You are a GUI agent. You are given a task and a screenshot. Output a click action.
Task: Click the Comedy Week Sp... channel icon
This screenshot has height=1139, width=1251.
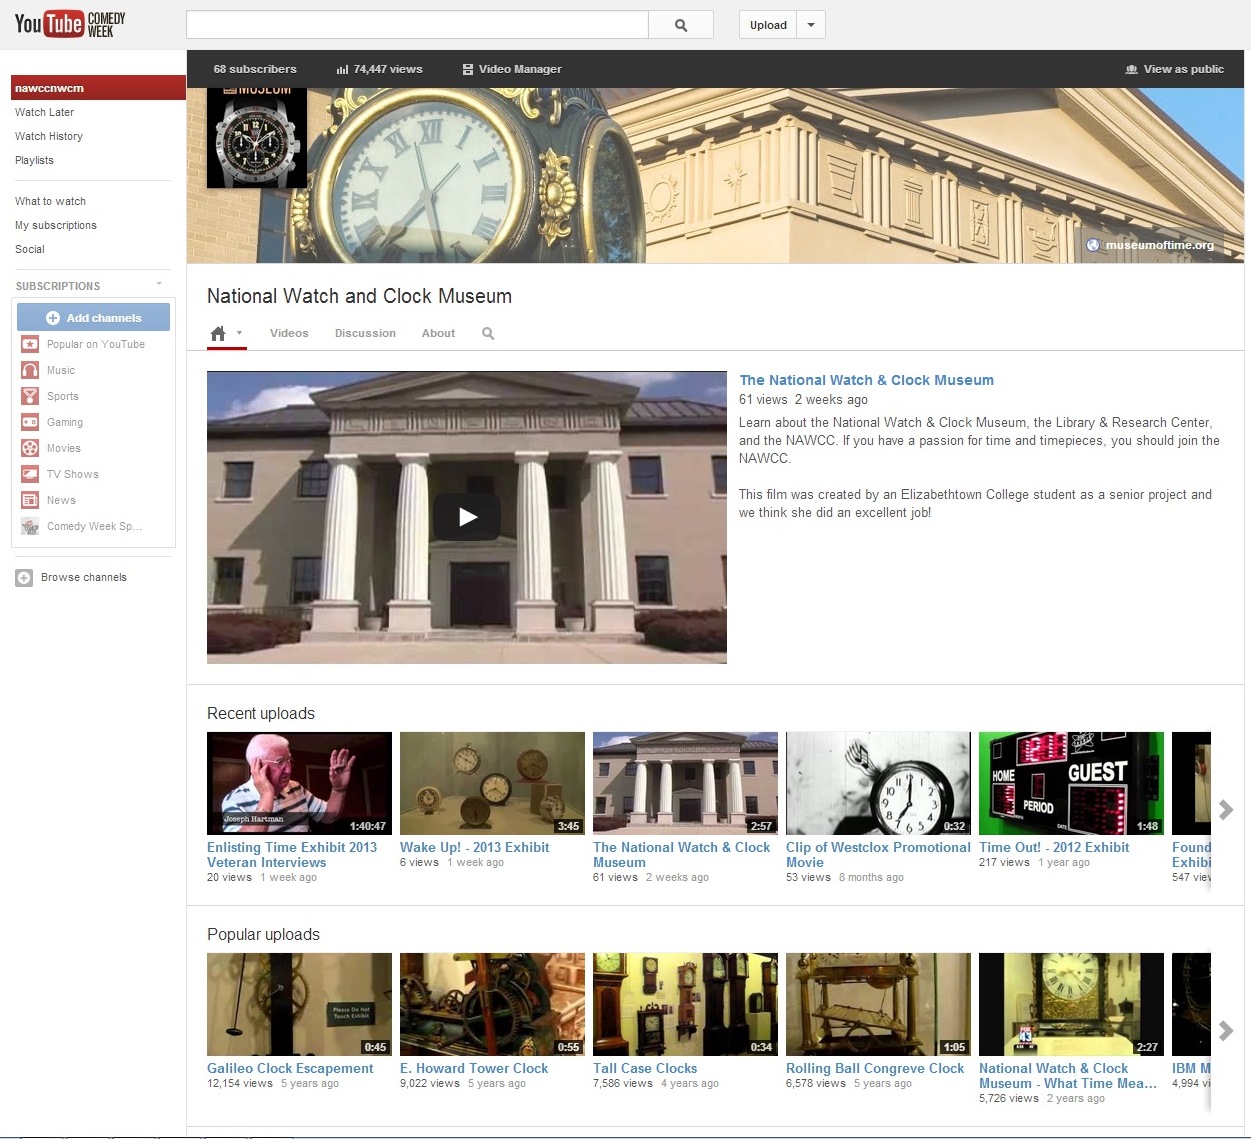[x=30, y=526]
